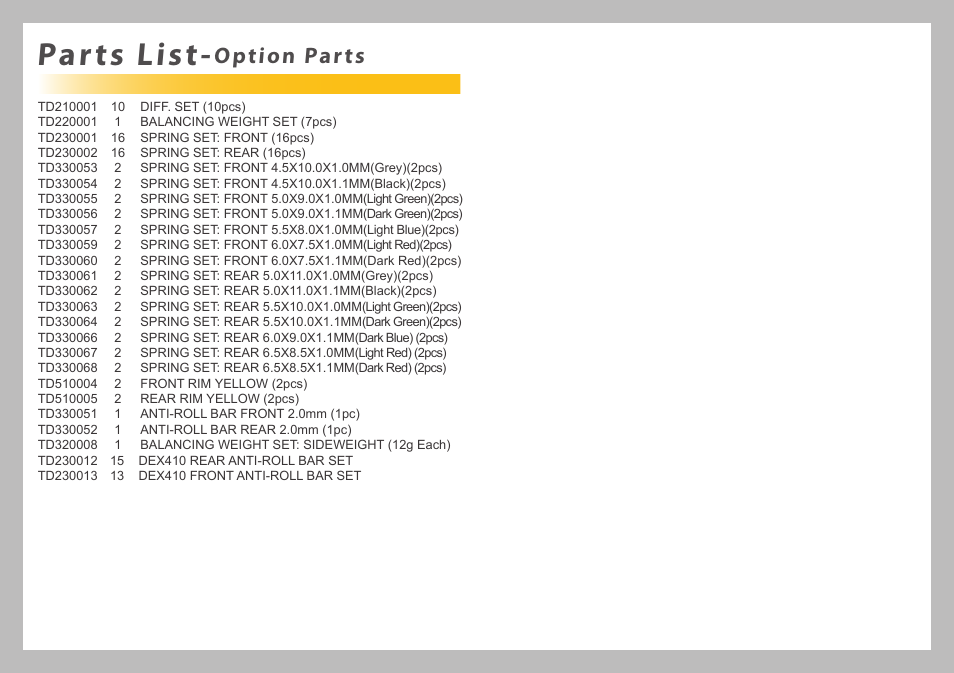The height and width of the screenshot is (673, 954).
Task: Click front spring 6.0X7.5X1.1MM(Dark Red) entry
Action: [301, 261]
